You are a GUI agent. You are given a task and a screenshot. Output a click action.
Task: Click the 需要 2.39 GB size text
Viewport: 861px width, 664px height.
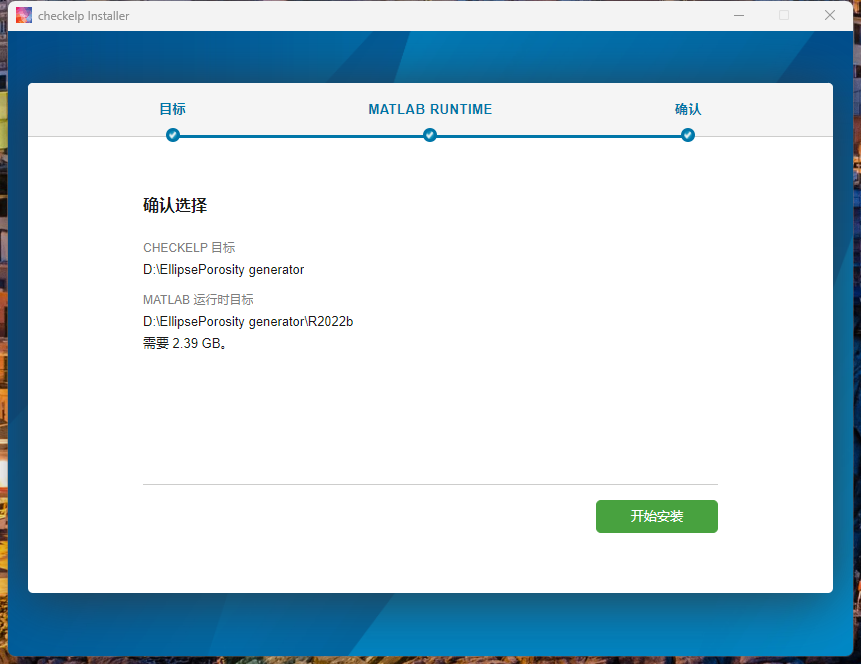point(184,343)
